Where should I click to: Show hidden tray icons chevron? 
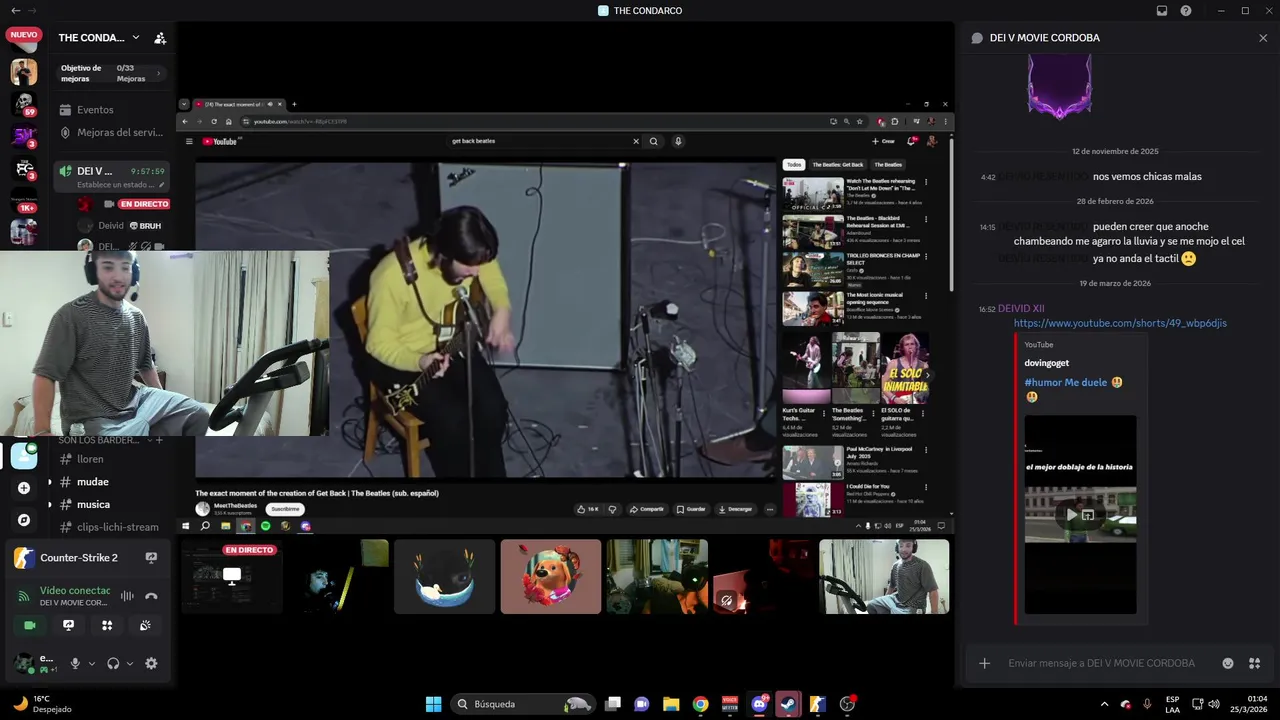click(x=1104, y=704)
